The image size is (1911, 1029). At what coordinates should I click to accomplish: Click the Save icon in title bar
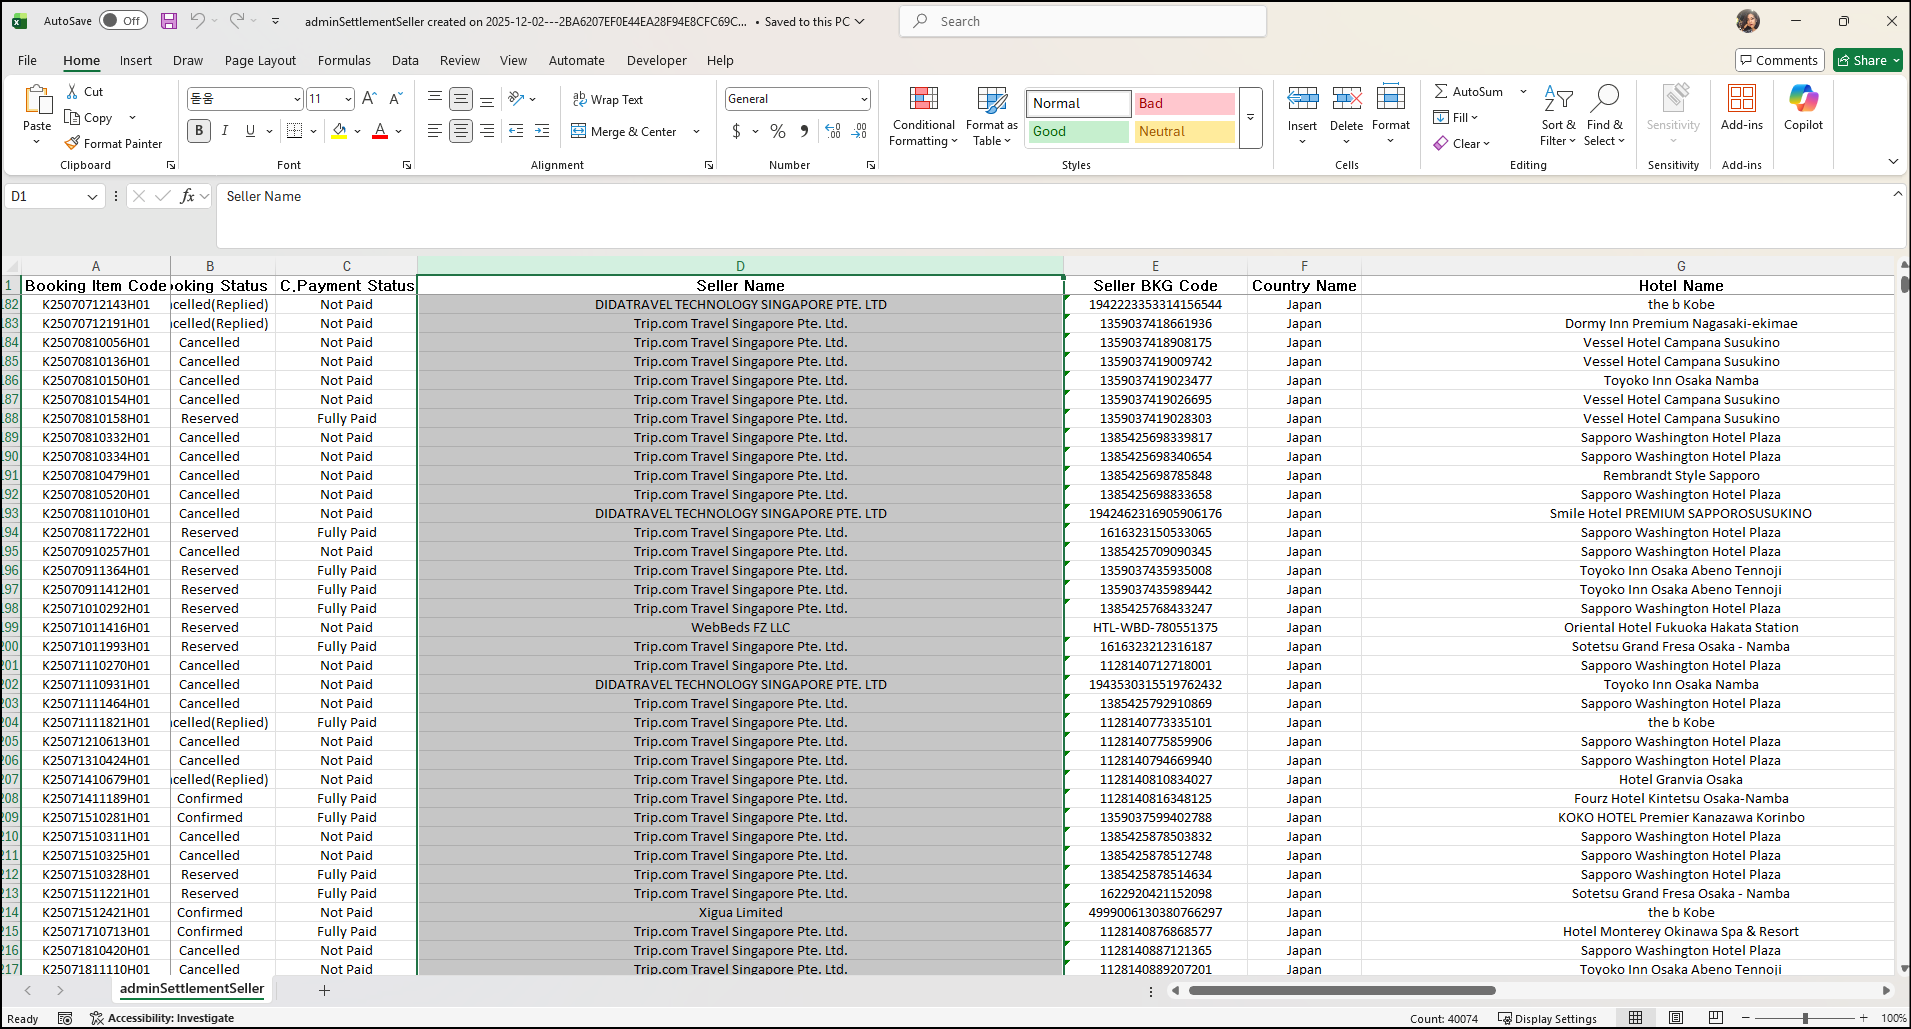[169, 21]
